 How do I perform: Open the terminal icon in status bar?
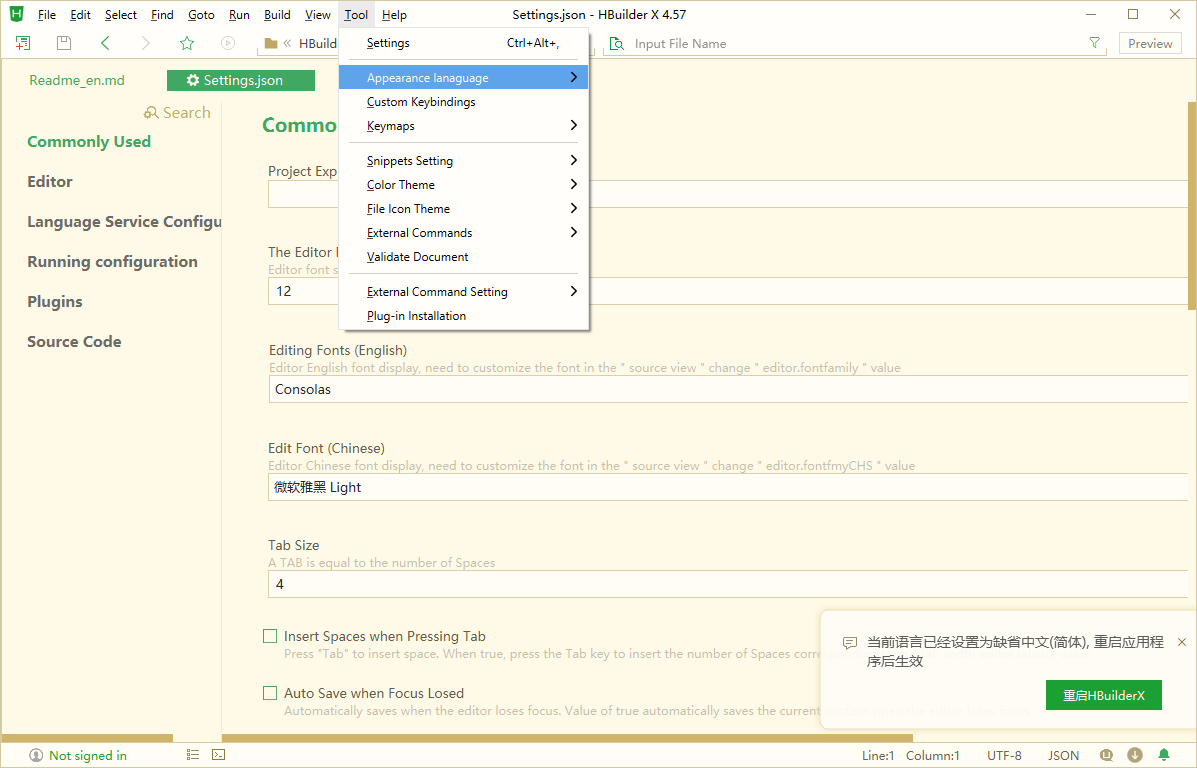pos(219,755)
